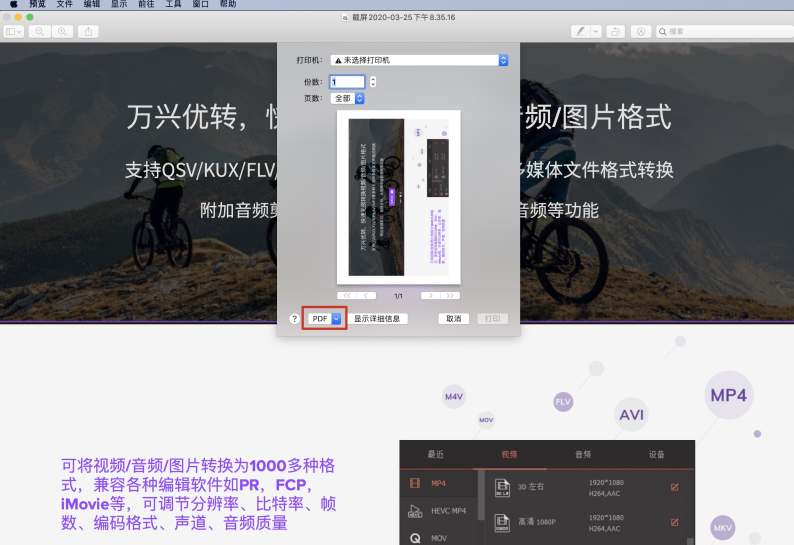Click the markup toolbox icon
This screenshot has width=794, height=545.
(641, 31)
